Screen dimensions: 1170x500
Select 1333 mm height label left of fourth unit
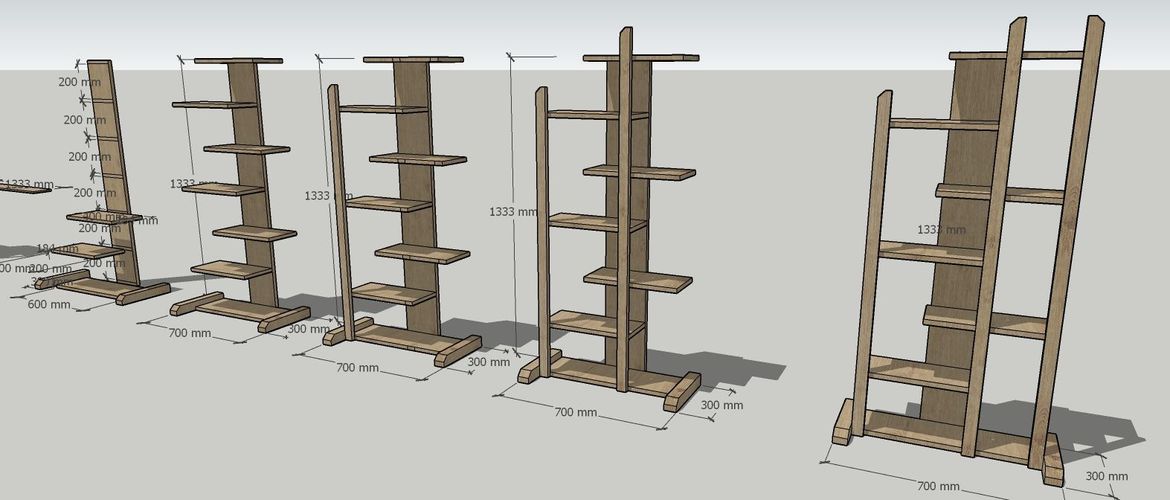pos(516,212)
